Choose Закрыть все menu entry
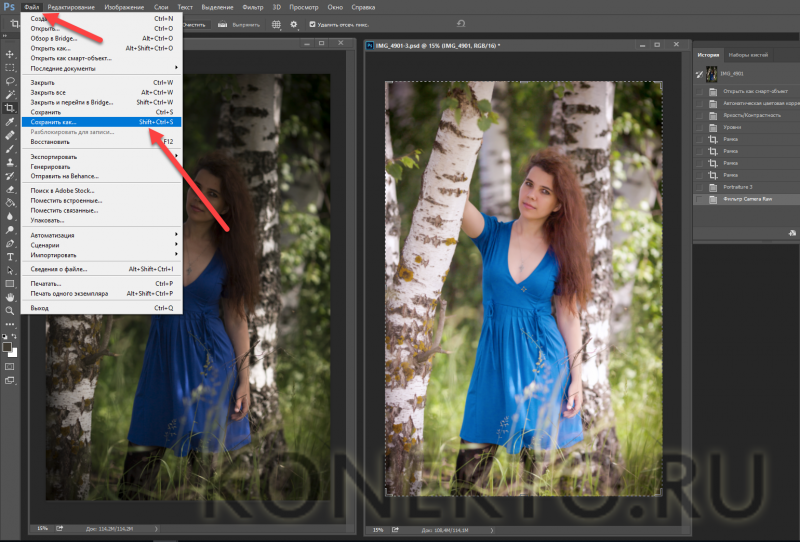Viewport: 800px width, 542px height. (x=101, y=92)
